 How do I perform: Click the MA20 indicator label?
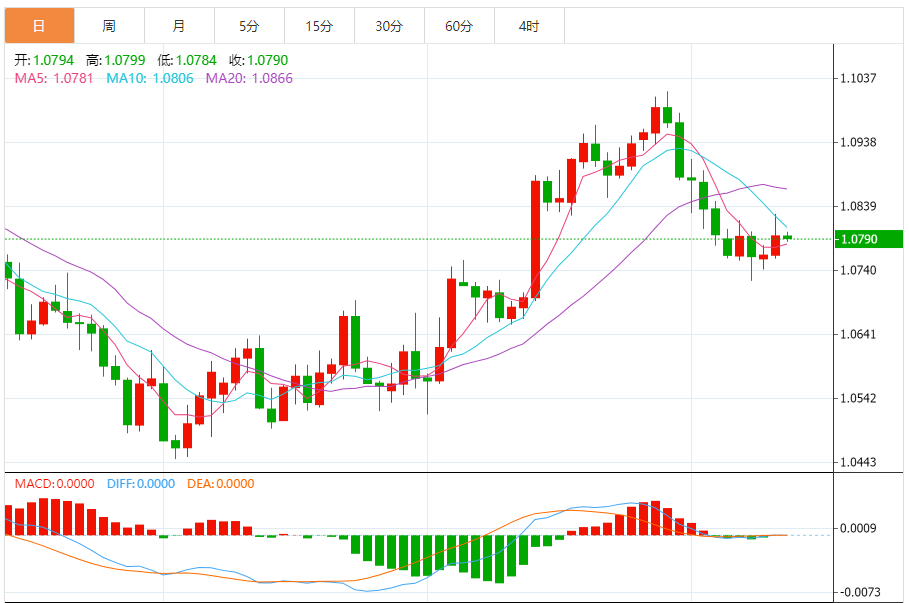[249, 78]
